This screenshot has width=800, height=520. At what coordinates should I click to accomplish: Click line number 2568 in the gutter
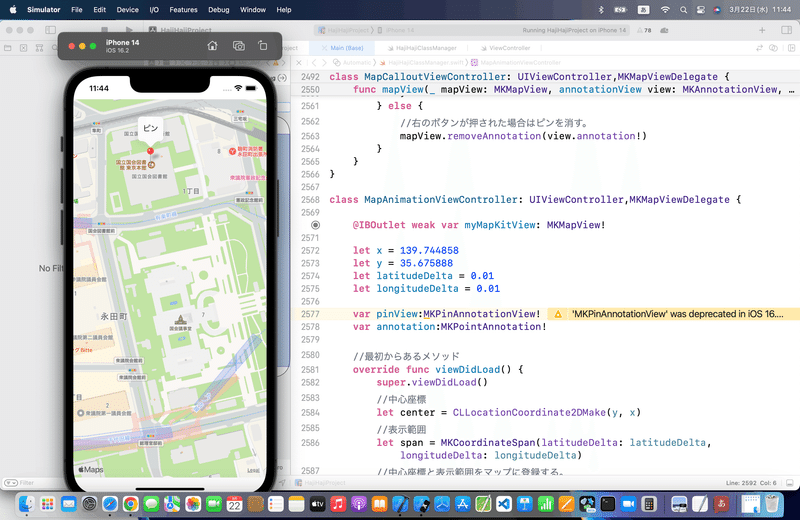coord(310,200)
